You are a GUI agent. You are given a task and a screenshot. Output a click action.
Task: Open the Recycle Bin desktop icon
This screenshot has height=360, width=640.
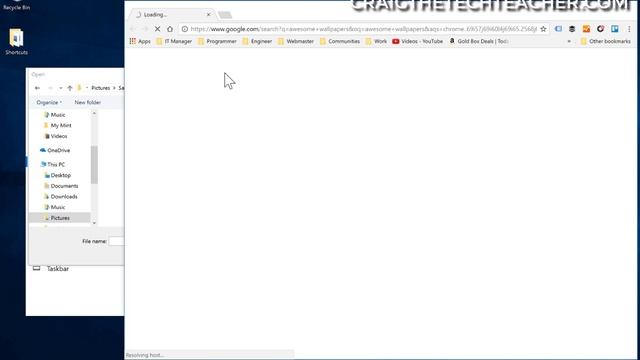pyautogui.click(x=16, y=5)
